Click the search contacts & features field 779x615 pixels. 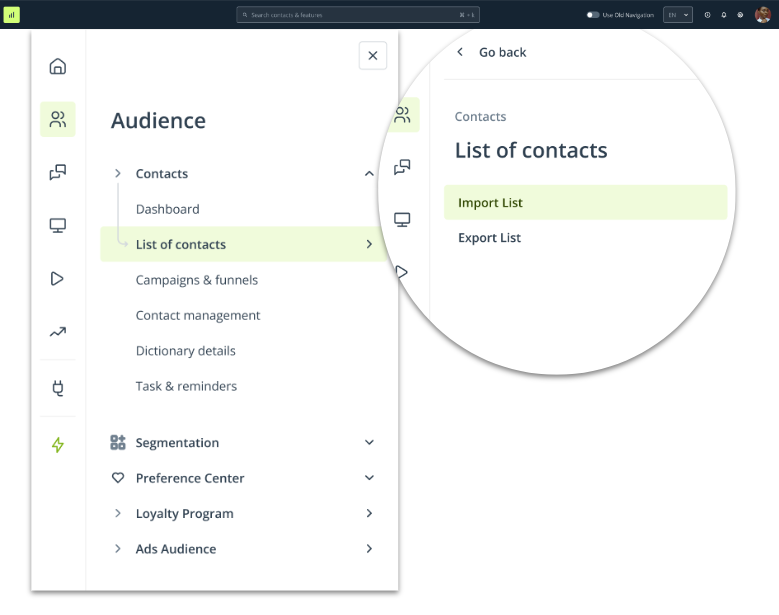click(357, 15)
